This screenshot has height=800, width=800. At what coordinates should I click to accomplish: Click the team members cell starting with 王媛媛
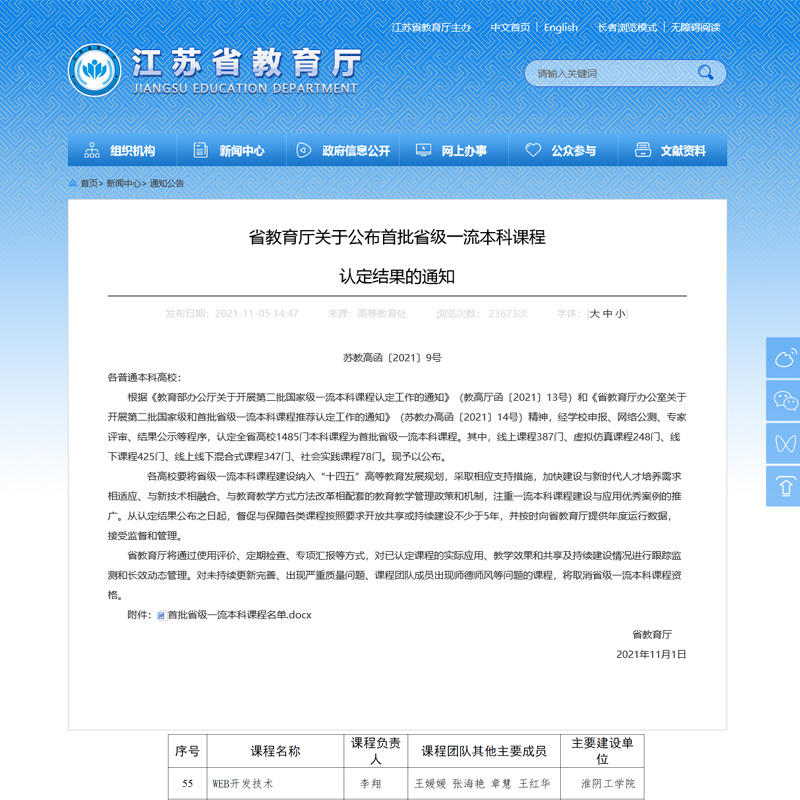(482, 784)
